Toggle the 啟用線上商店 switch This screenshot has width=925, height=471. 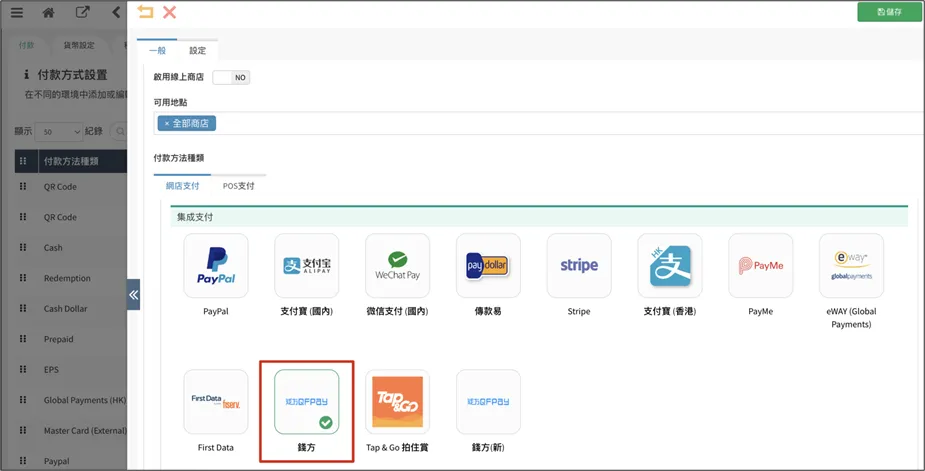point(231,77)
